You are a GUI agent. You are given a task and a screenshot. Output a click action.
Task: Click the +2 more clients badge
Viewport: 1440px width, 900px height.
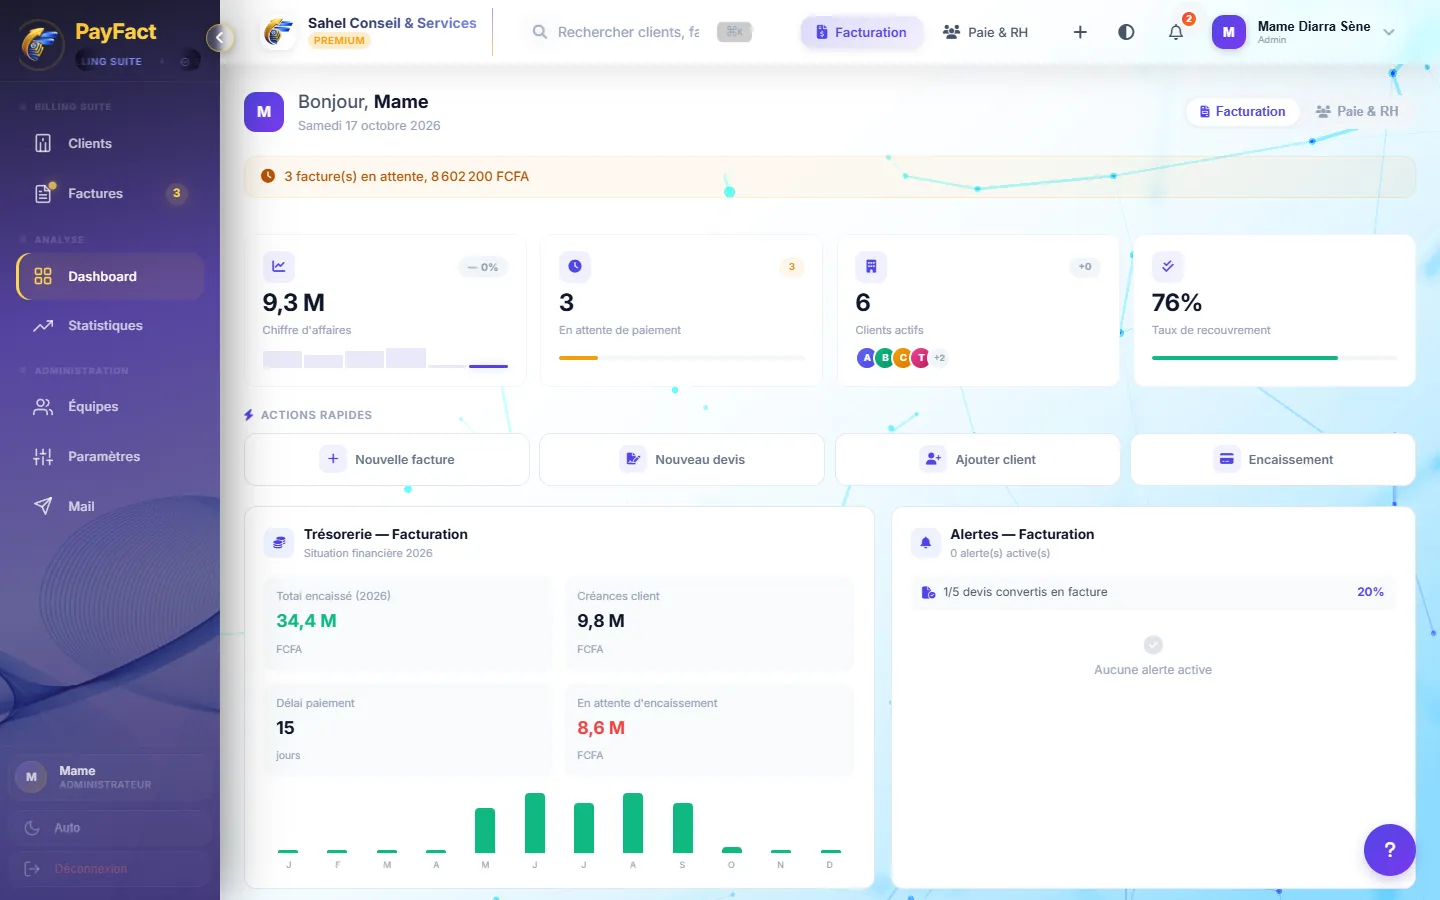[939, 358]
